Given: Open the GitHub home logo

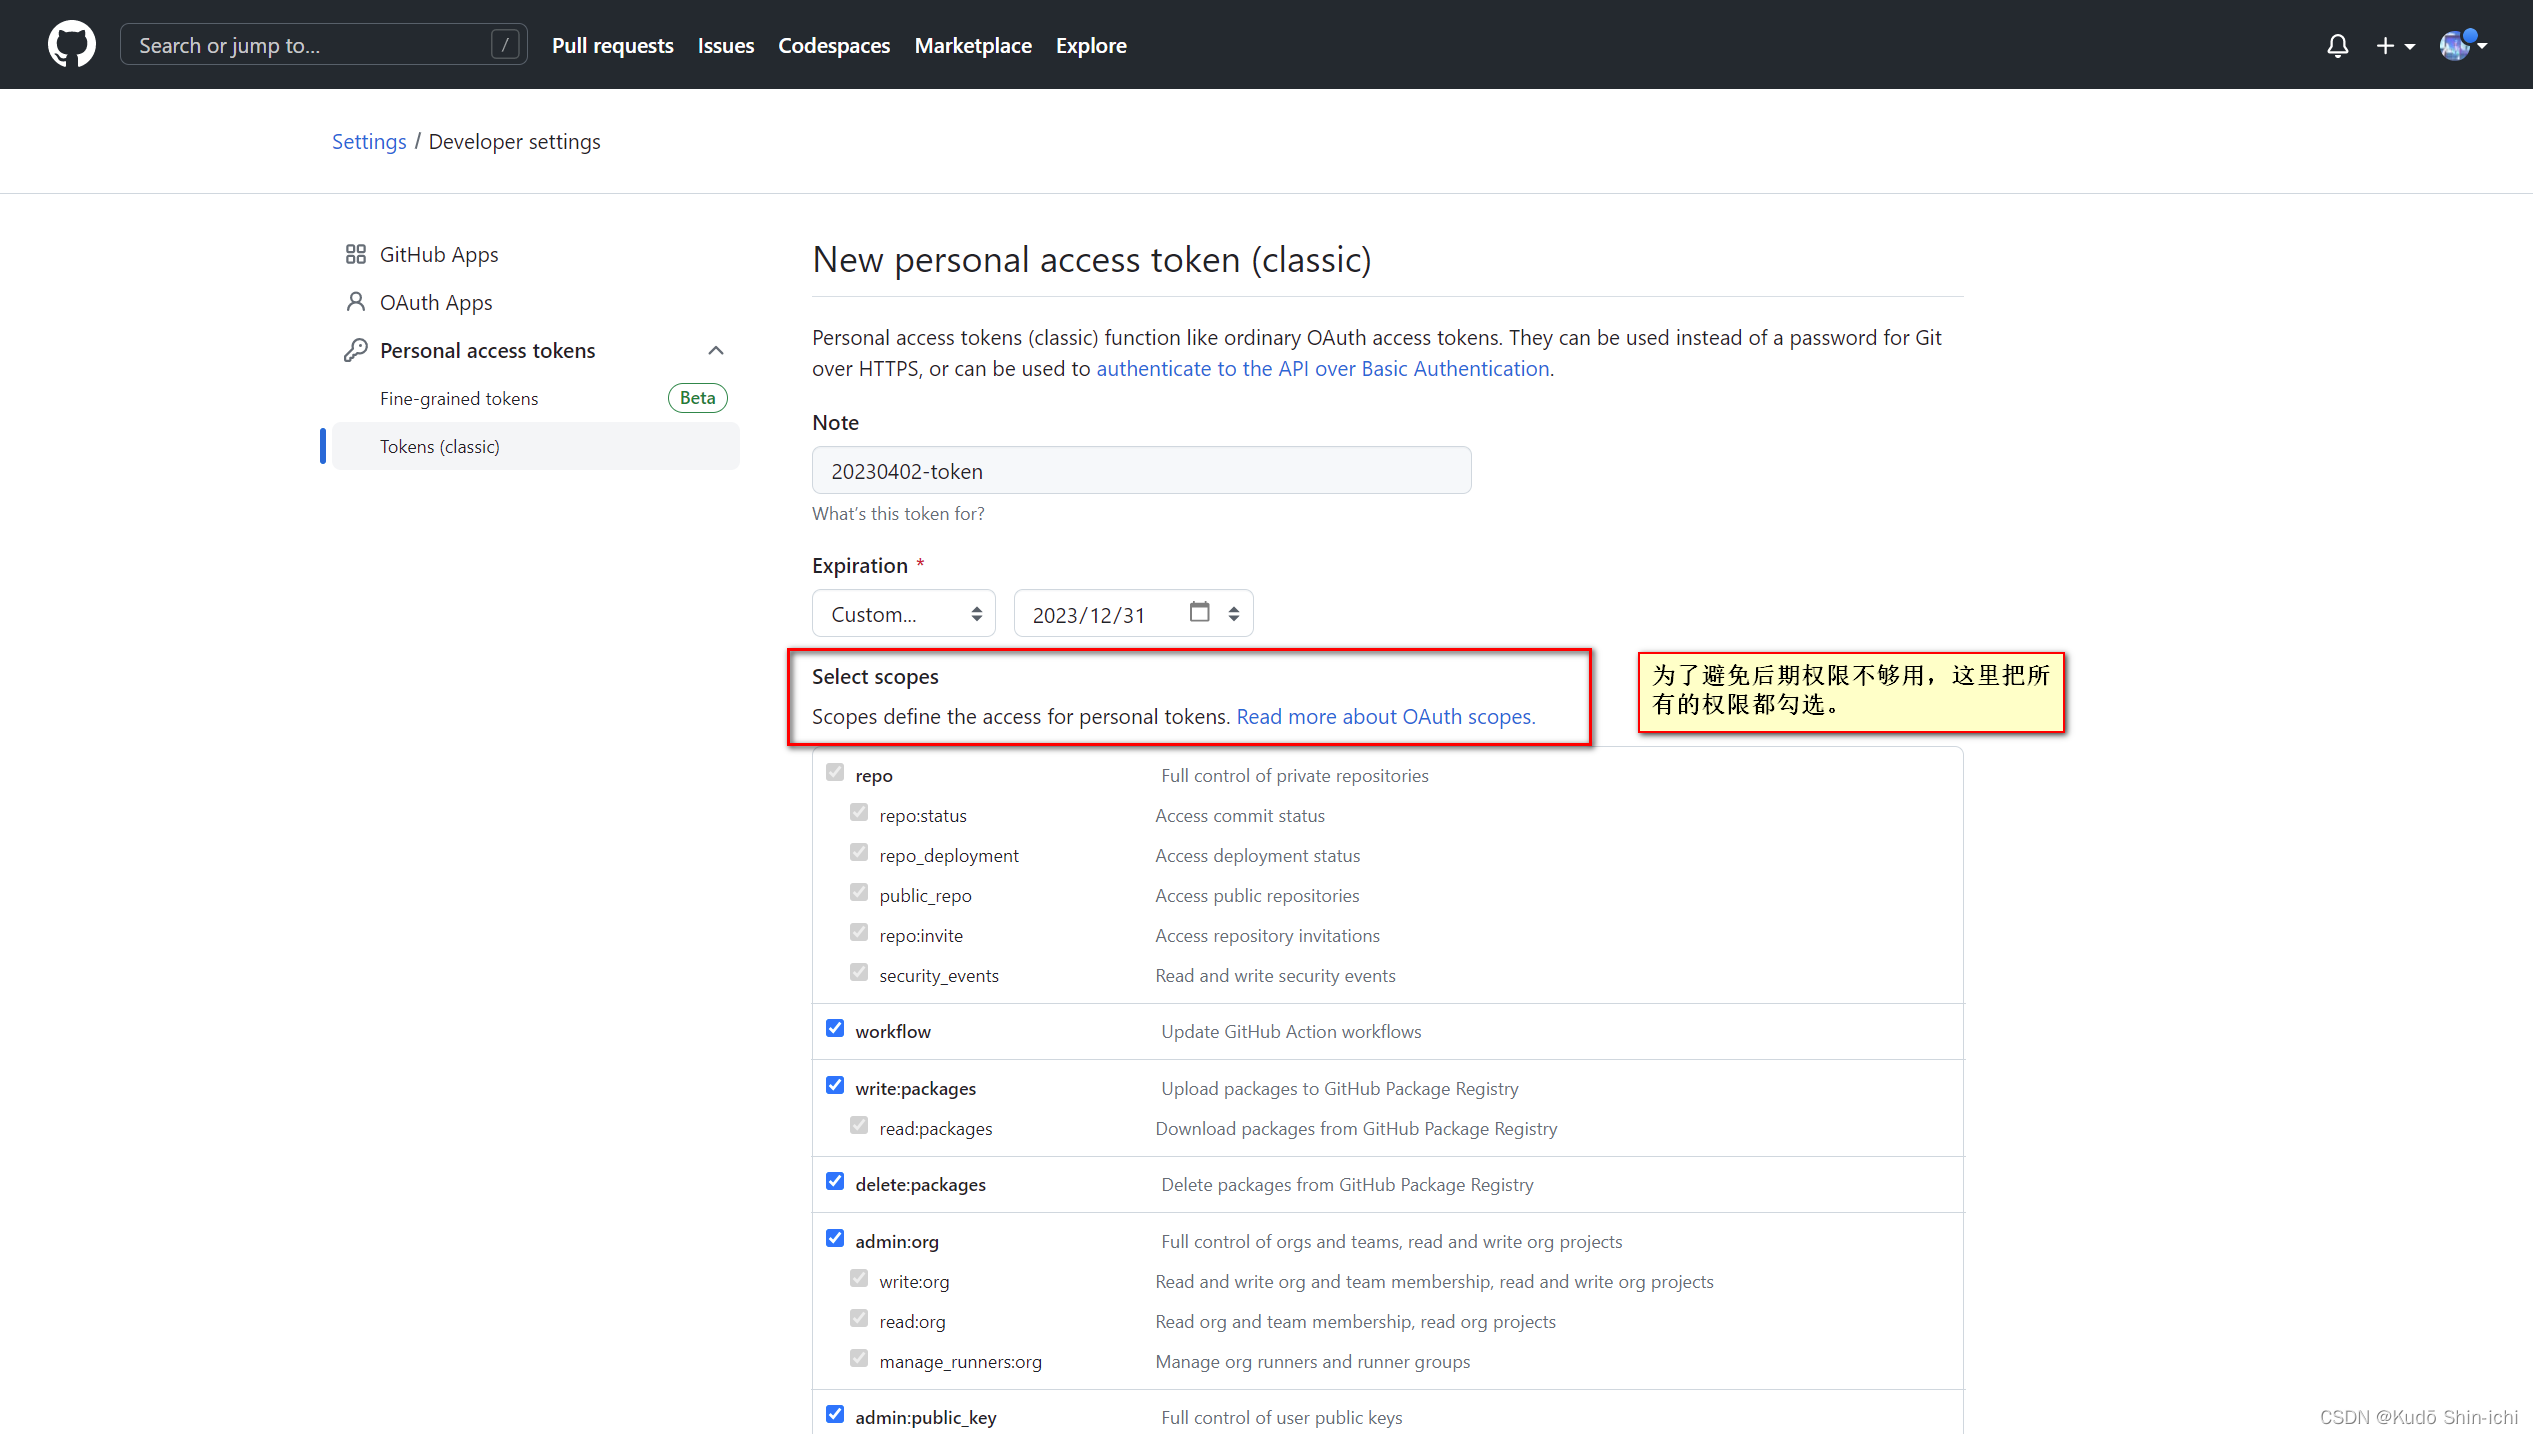Looking at the screenshot, I should tap(72, 45).
